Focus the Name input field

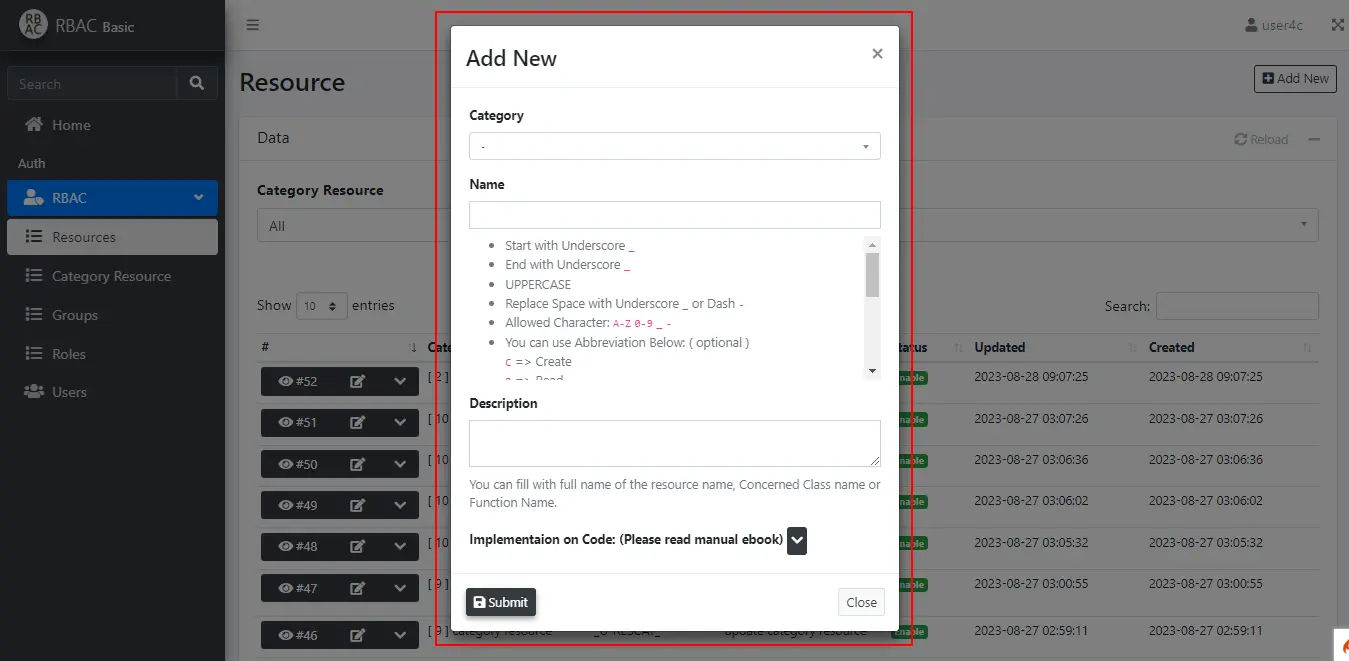[x=675, y=215]
